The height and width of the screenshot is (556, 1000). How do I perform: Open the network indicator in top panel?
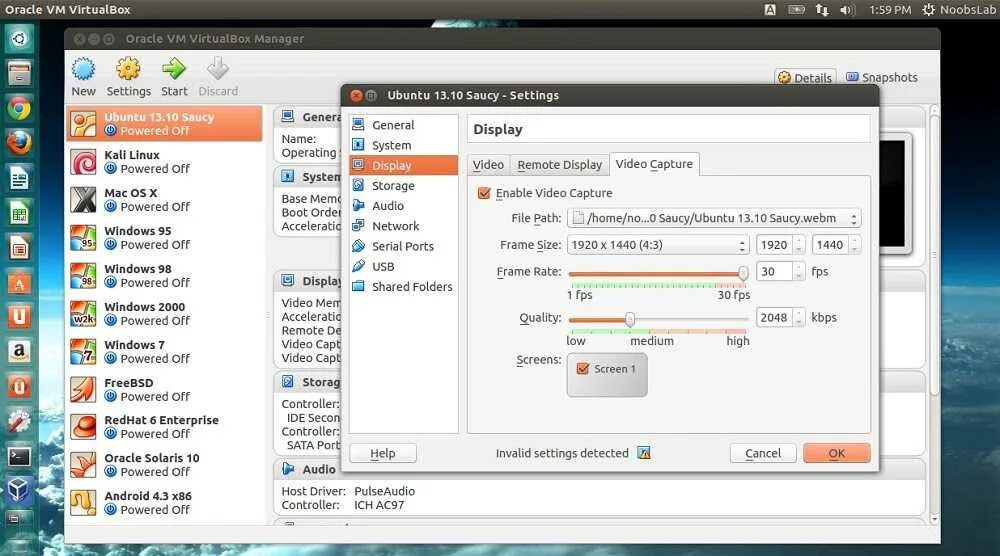click(x=822, y=10)
